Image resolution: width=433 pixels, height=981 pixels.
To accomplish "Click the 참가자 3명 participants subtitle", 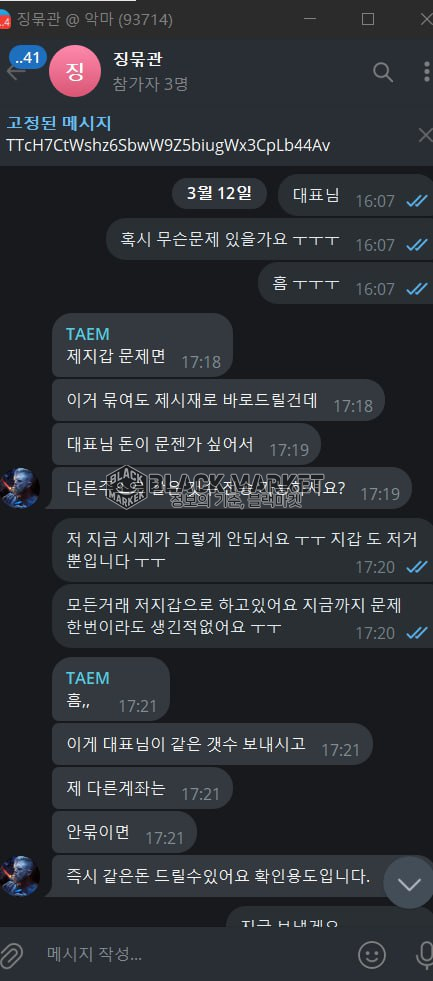I will (x=150, y=84).
